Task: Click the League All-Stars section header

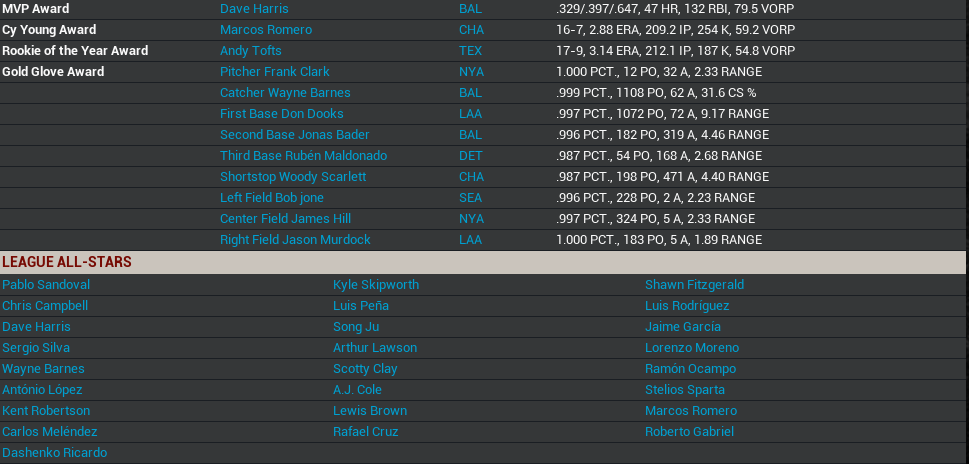Action: pos(67,262)
